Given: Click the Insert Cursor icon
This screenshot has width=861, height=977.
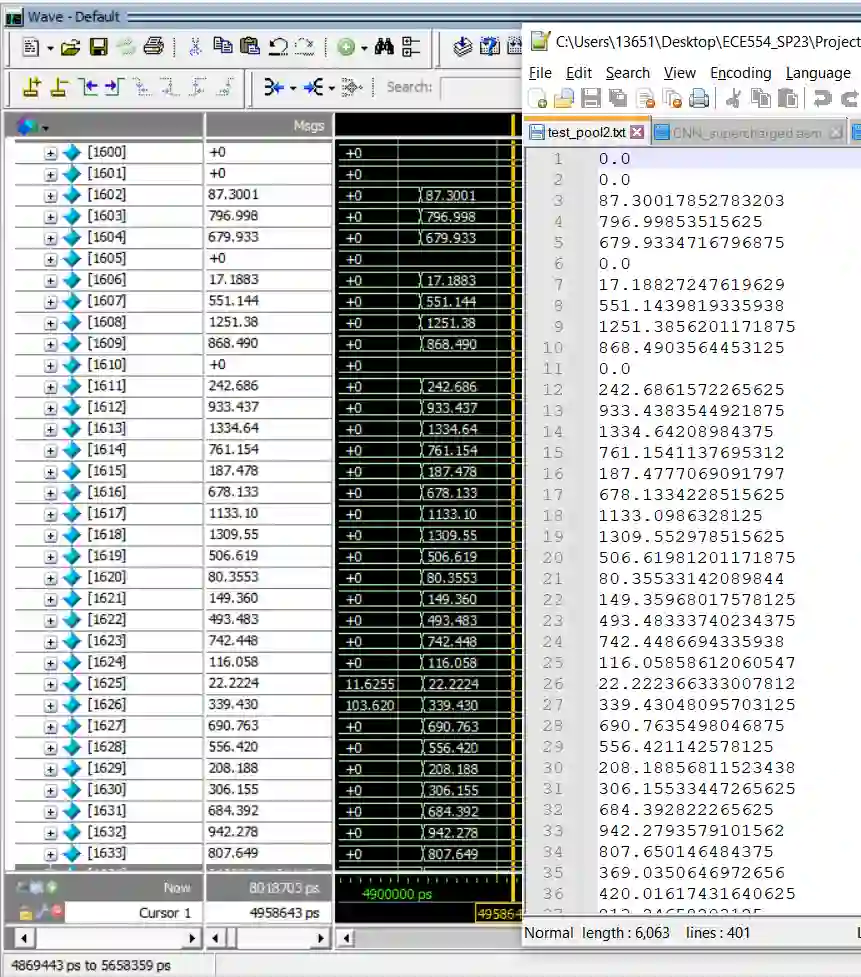Looking at the screenshot, I should [x=31, y=88].
